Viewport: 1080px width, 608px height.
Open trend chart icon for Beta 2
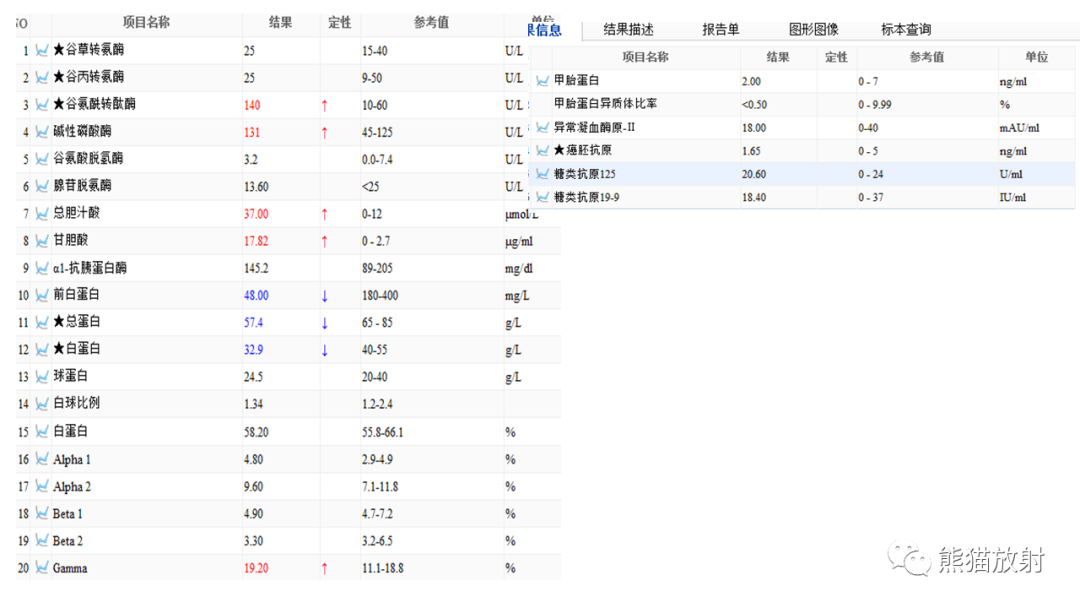42,541
